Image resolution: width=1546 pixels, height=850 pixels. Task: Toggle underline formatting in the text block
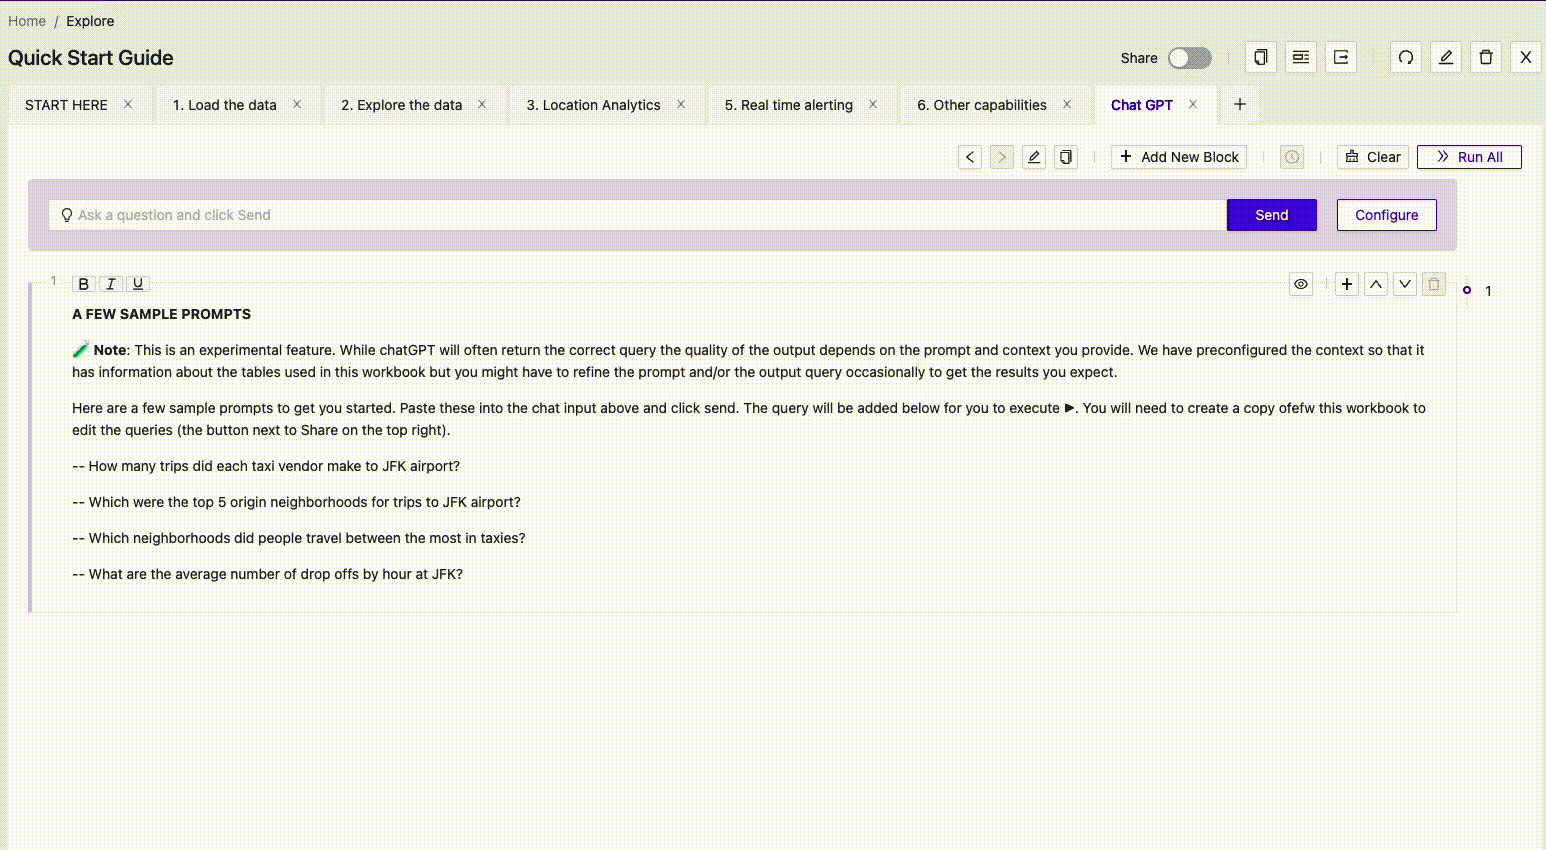[x=138, y=284]
